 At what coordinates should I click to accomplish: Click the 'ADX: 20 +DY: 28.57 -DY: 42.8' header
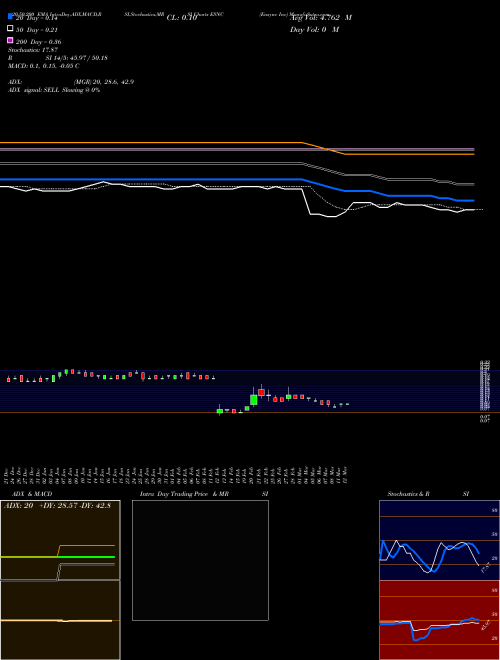57,506
